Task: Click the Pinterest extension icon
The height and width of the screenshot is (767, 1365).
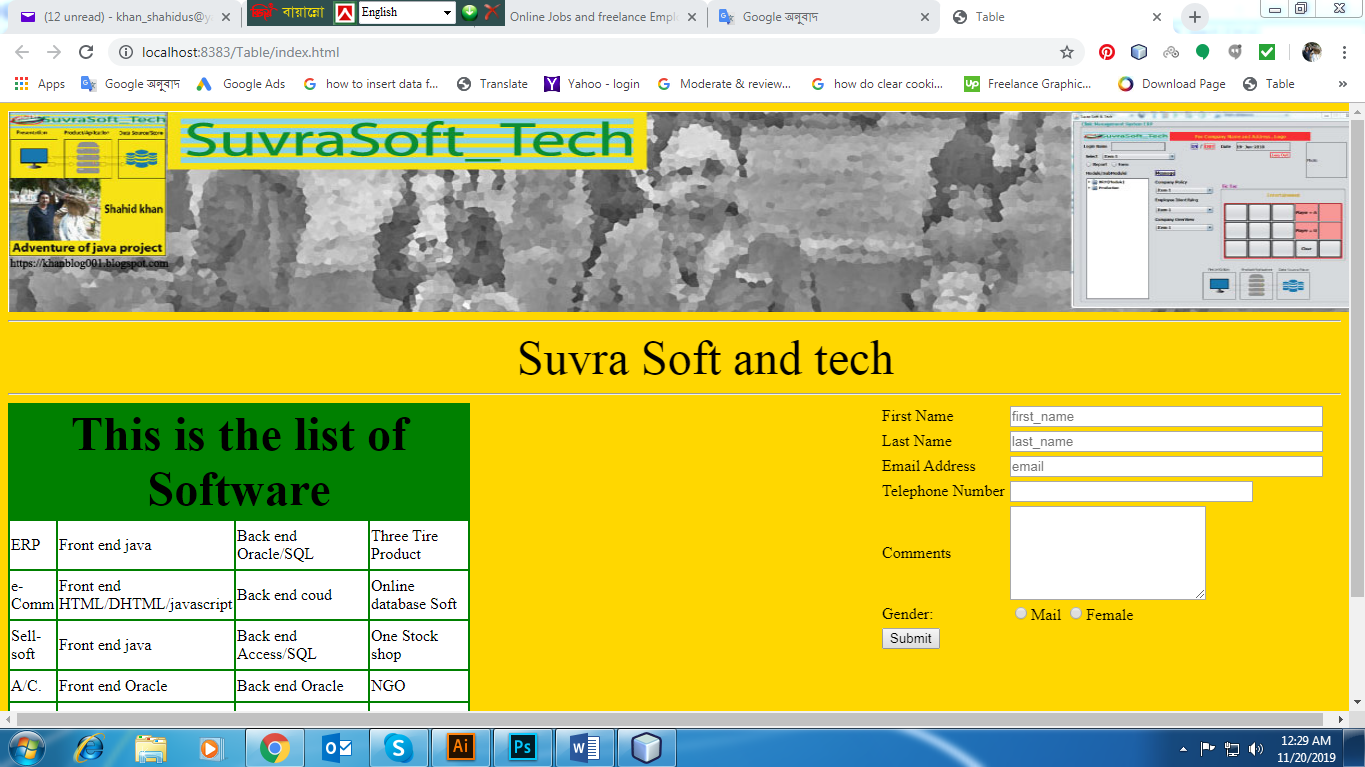Action: 1107,52
